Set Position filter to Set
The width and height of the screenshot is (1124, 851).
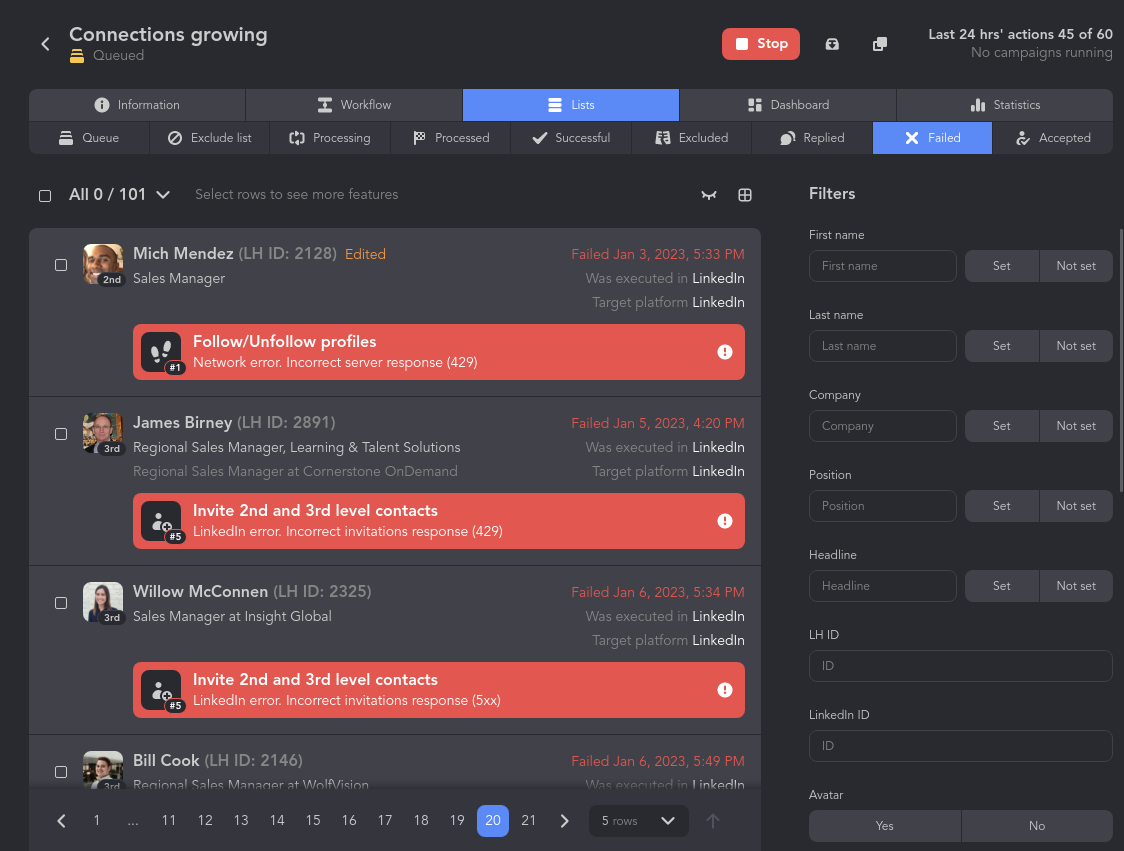pyautogui.click(x=1001, y=506)
